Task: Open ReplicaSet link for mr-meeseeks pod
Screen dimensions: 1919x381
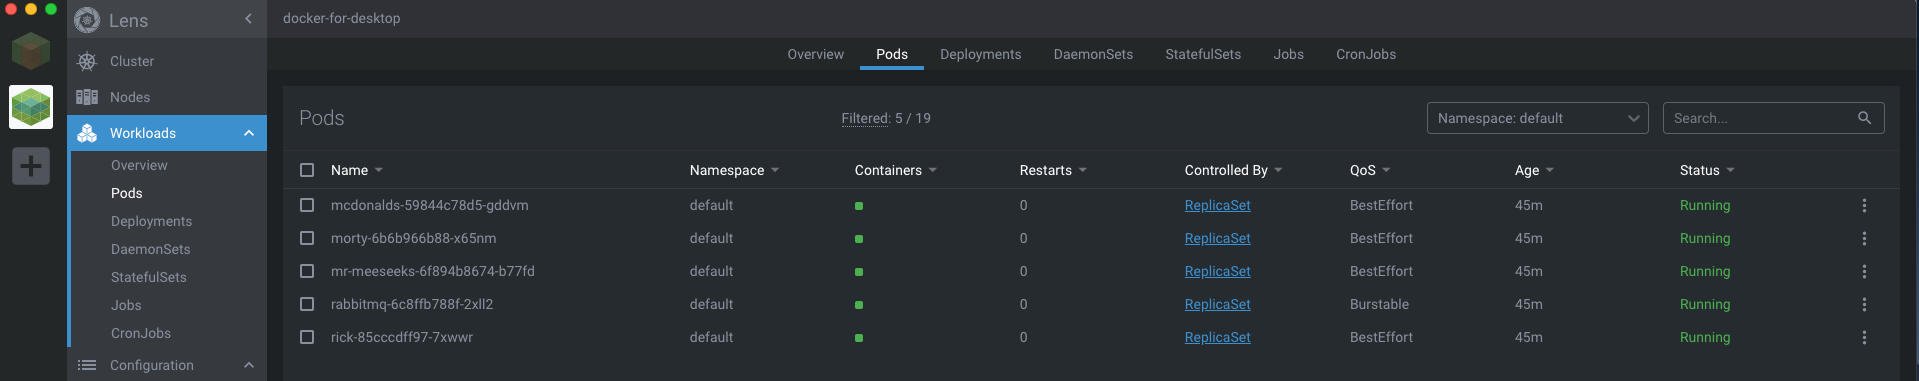Action: point(1217,271)
